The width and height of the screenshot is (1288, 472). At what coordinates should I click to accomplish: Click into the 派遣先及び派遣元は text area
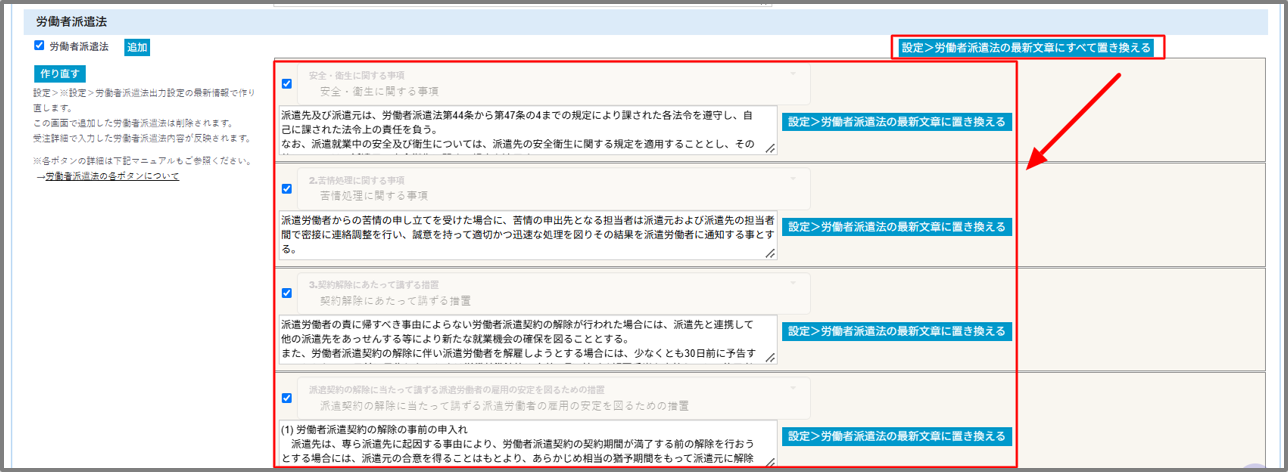(x=527, y=130)
